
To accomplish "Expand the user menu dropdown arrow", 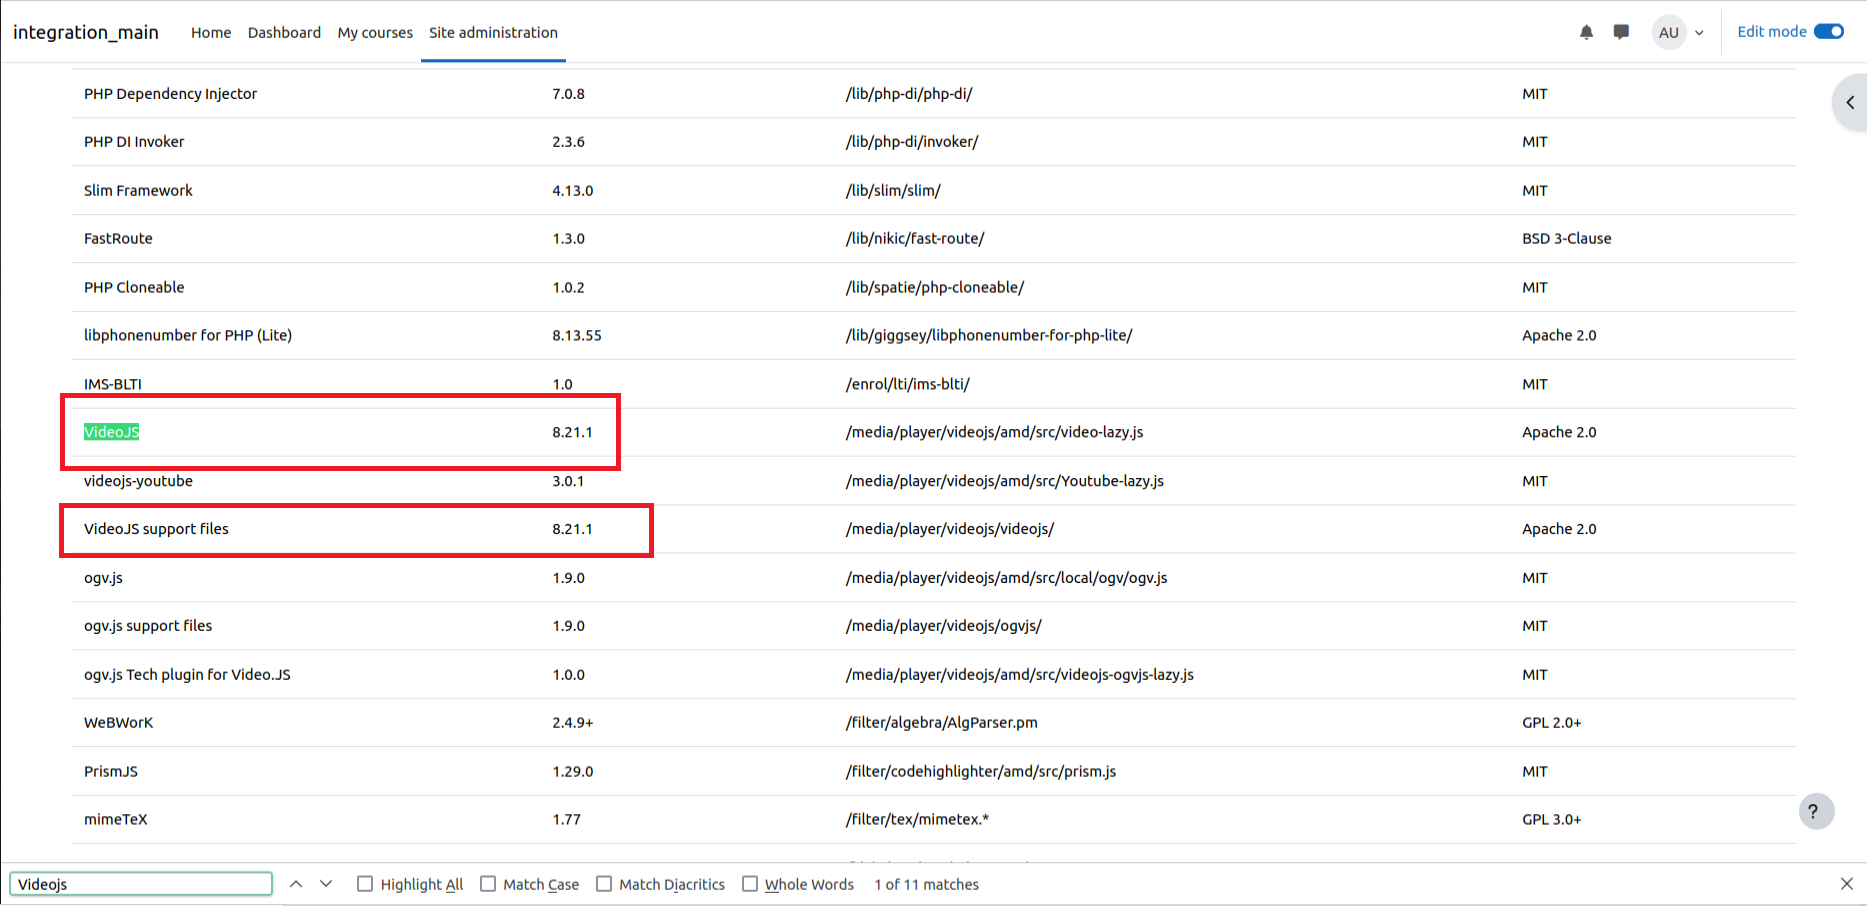I will click(x=1699, y=32).
